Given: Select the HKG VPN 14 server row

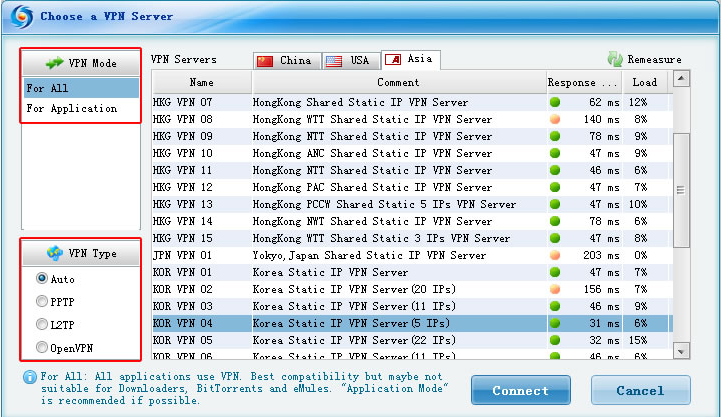Looking at the screenshot, I should [412, 221].
